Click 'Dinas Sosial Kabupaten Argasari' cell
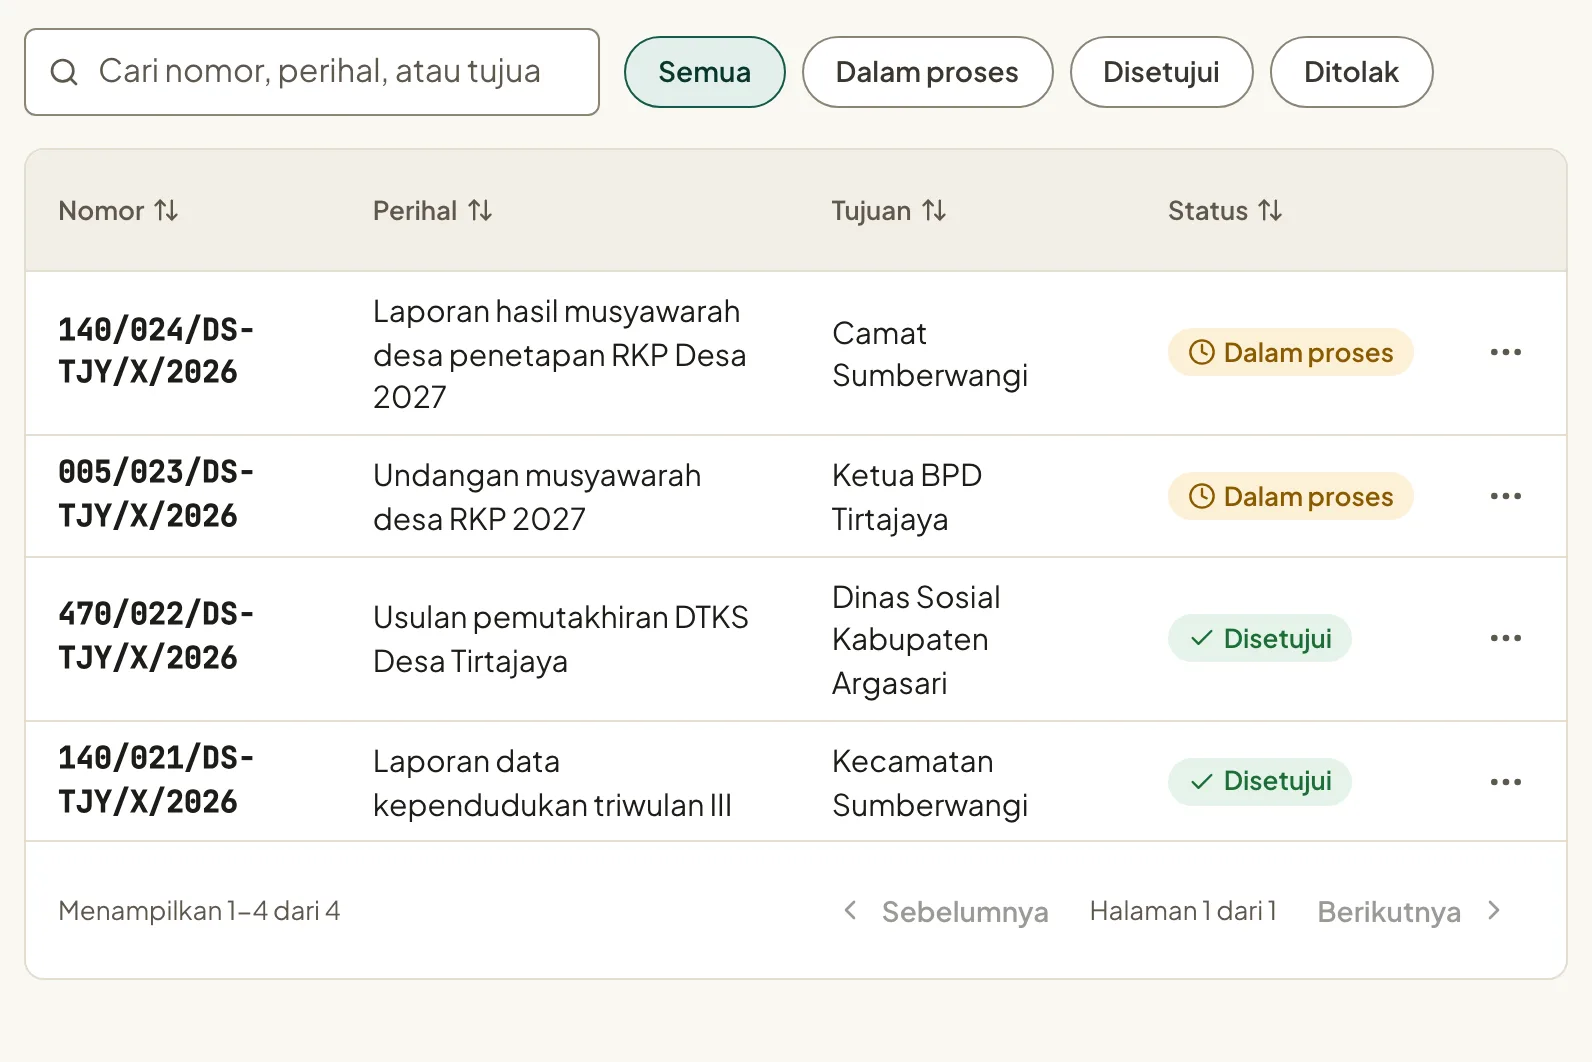Screen dimensions: 1592x1062 [916, 640]
